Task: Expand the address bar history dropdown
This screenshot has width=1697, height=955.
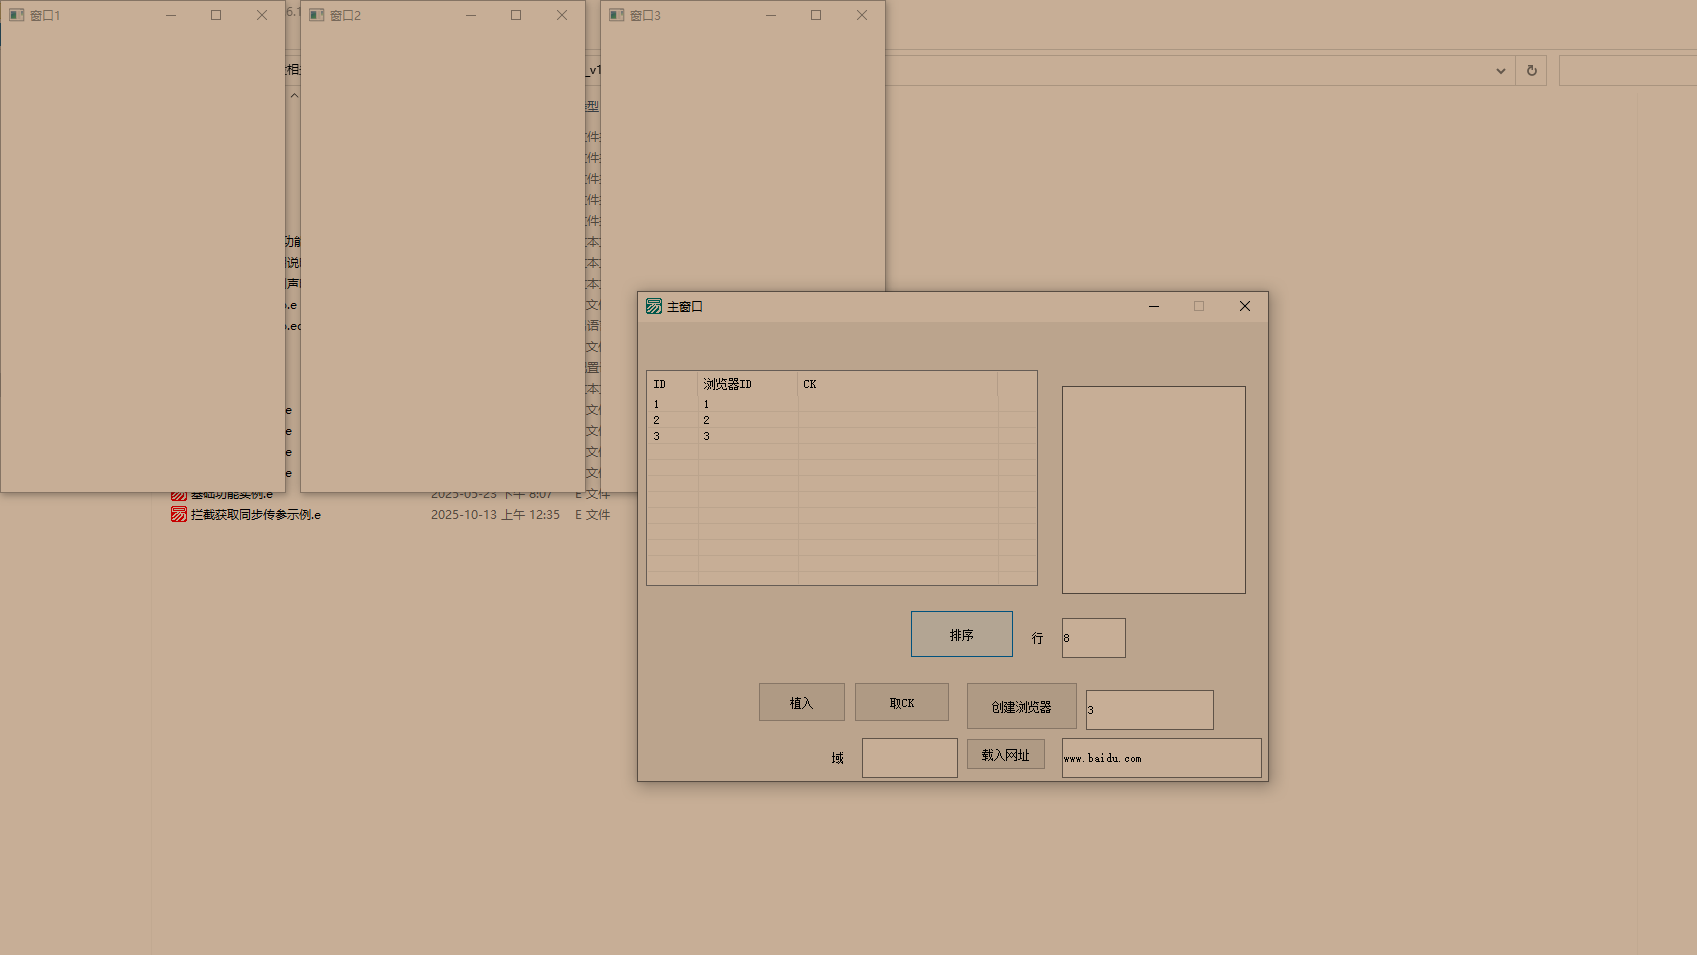Action: (x=1500, y=70)
